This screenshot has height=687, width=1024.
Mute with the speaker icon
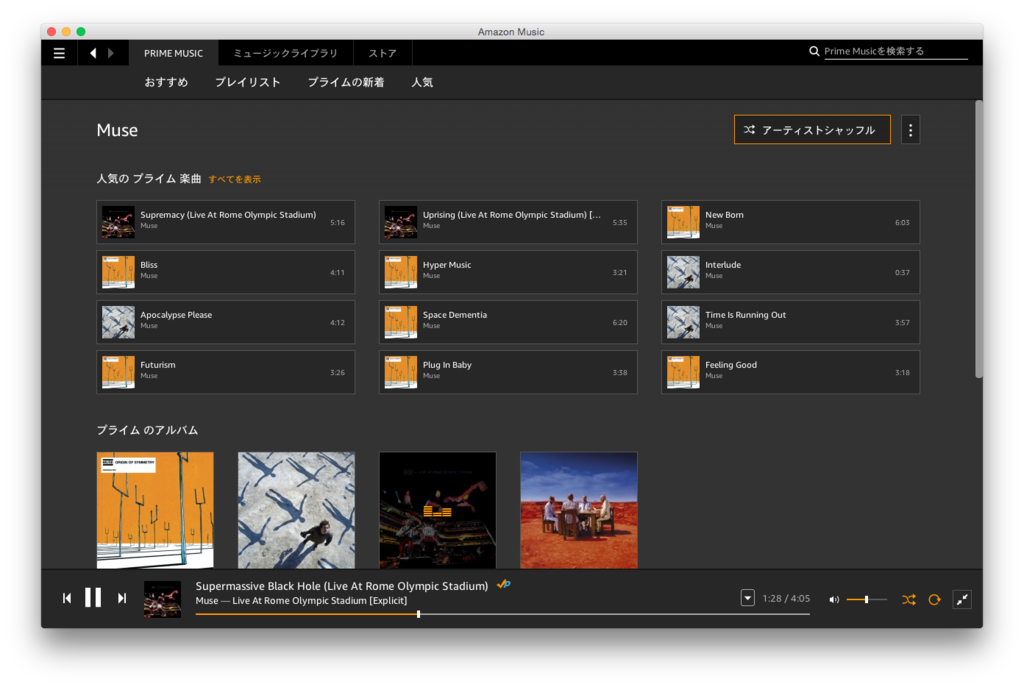tap(834, 599)
